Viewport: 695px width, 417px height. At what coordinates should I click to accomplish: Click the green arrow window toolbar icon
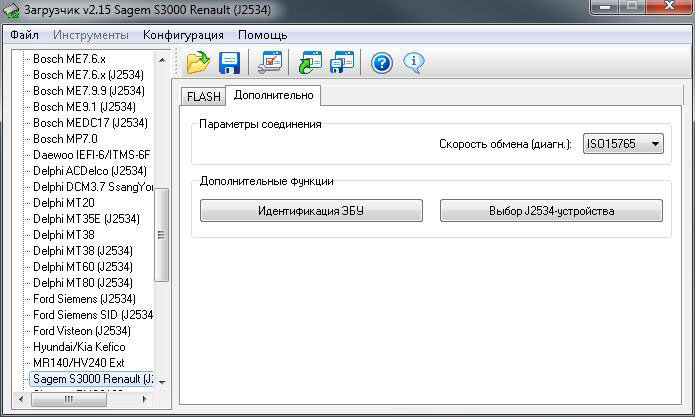pos(310,63)
